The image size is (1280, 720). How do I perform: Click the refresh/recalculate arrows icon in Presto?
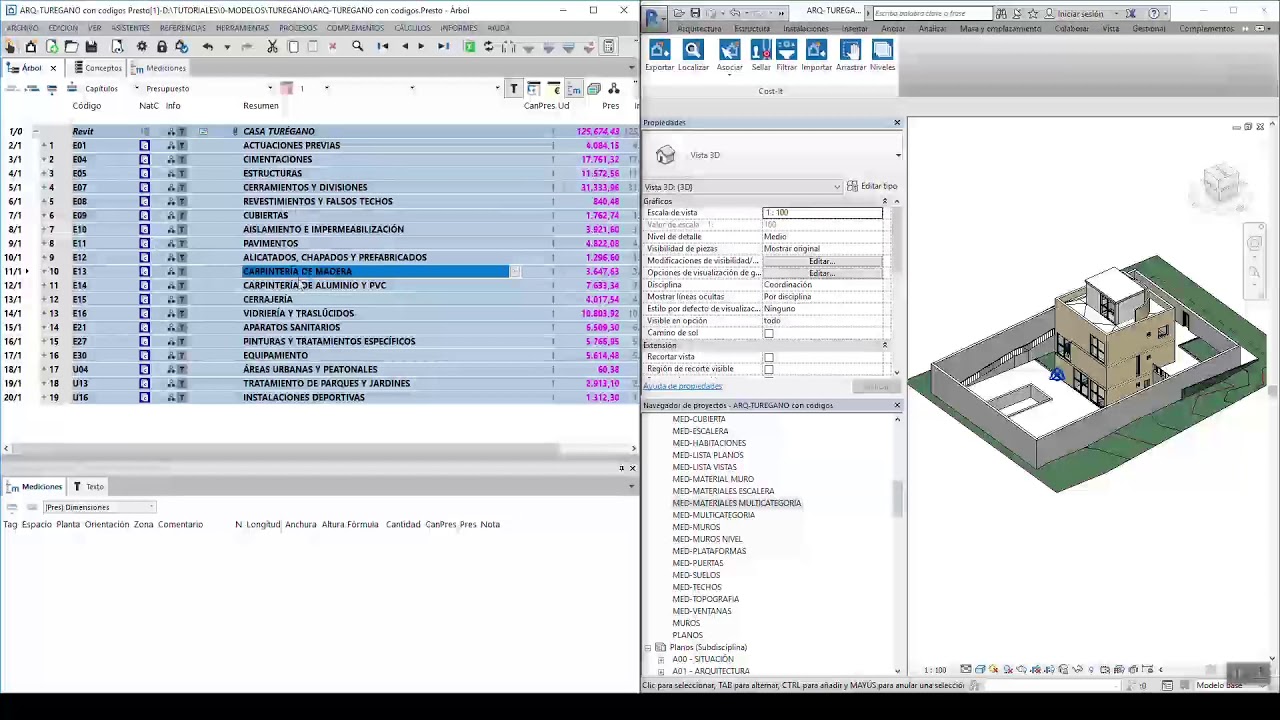489,47
